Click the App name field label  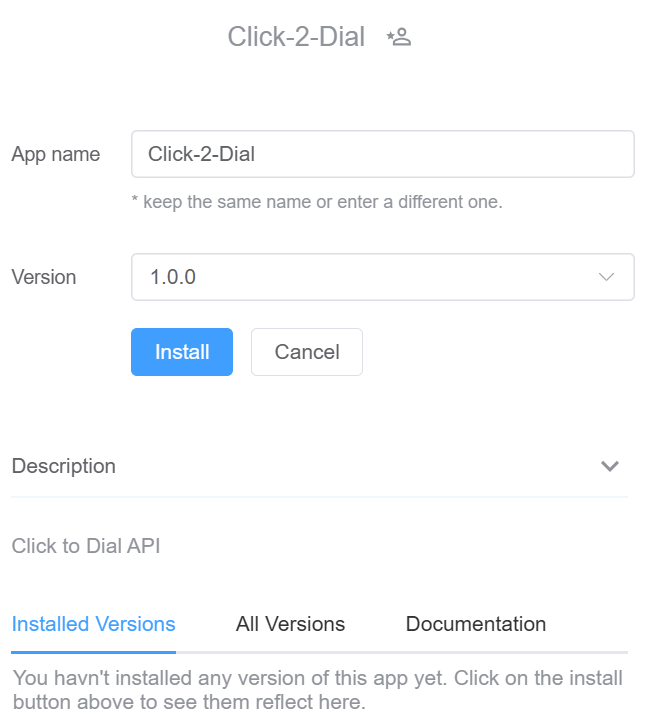[x=56, y=154]
